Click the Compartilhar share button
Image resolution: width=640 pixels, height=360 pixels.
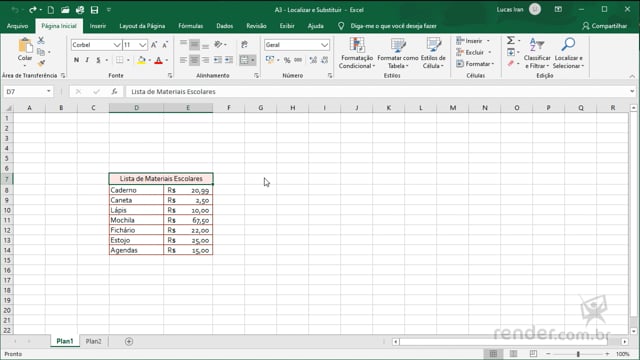[x=604, y=26]
